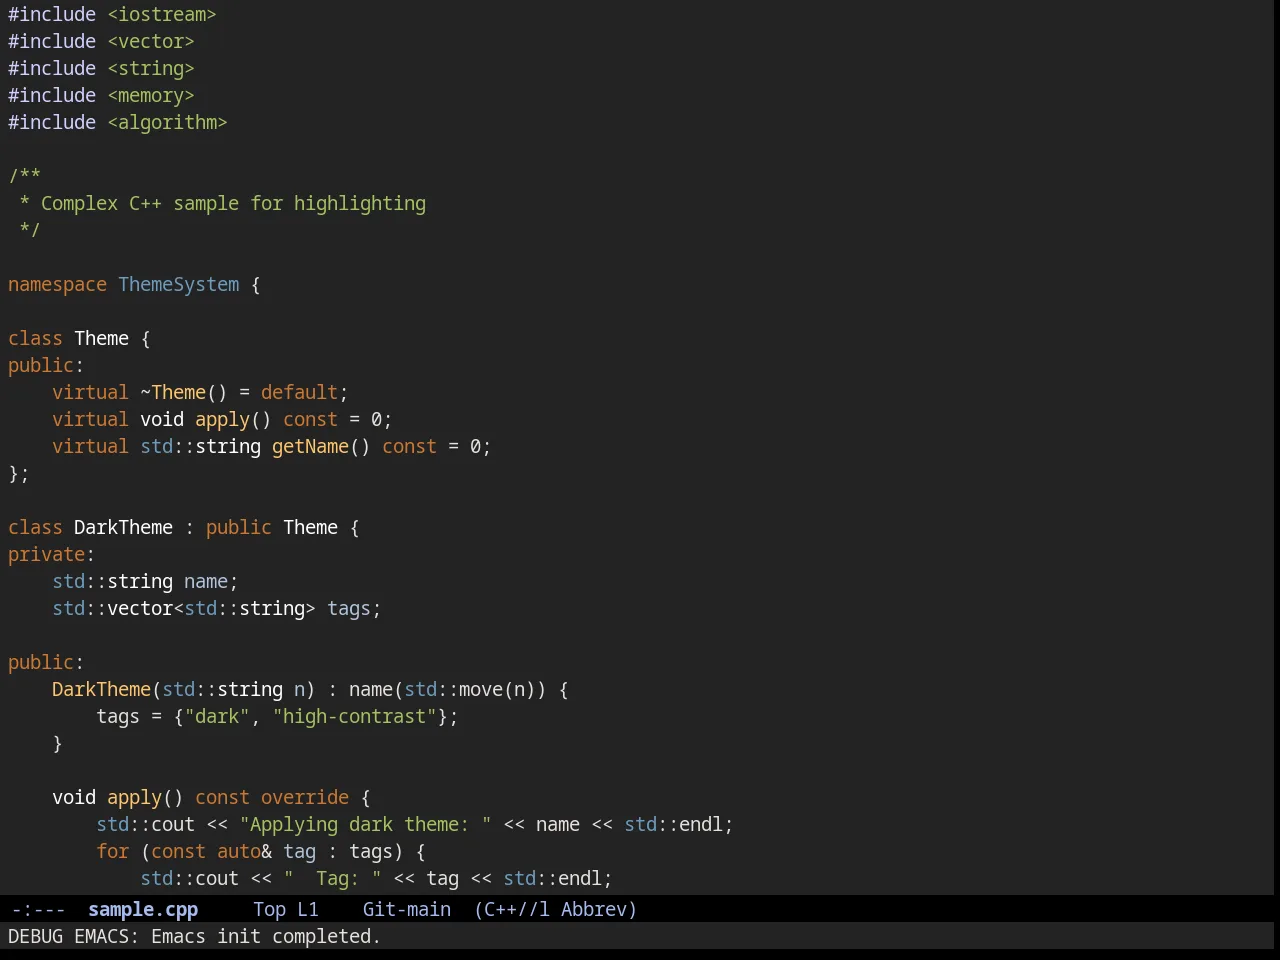Click the 'ThemeSystem' namespace name

point(179,284)
